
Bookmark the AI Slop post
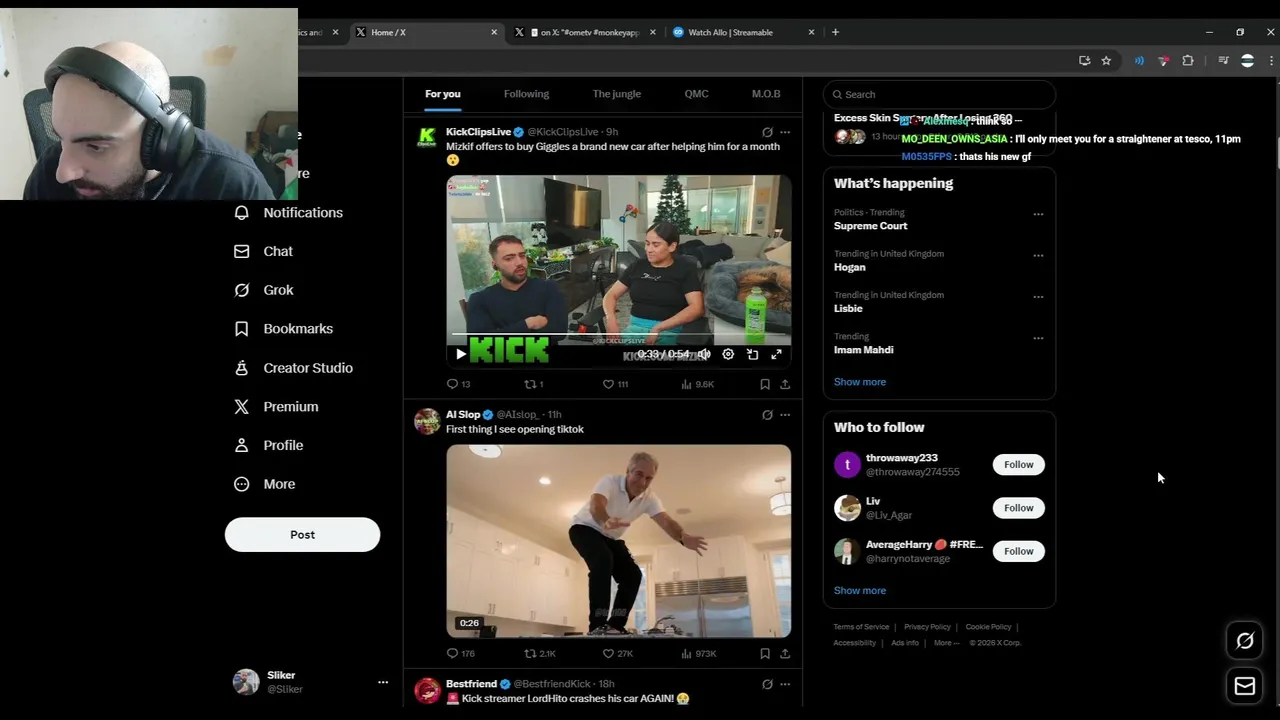(x=765, y=654)
